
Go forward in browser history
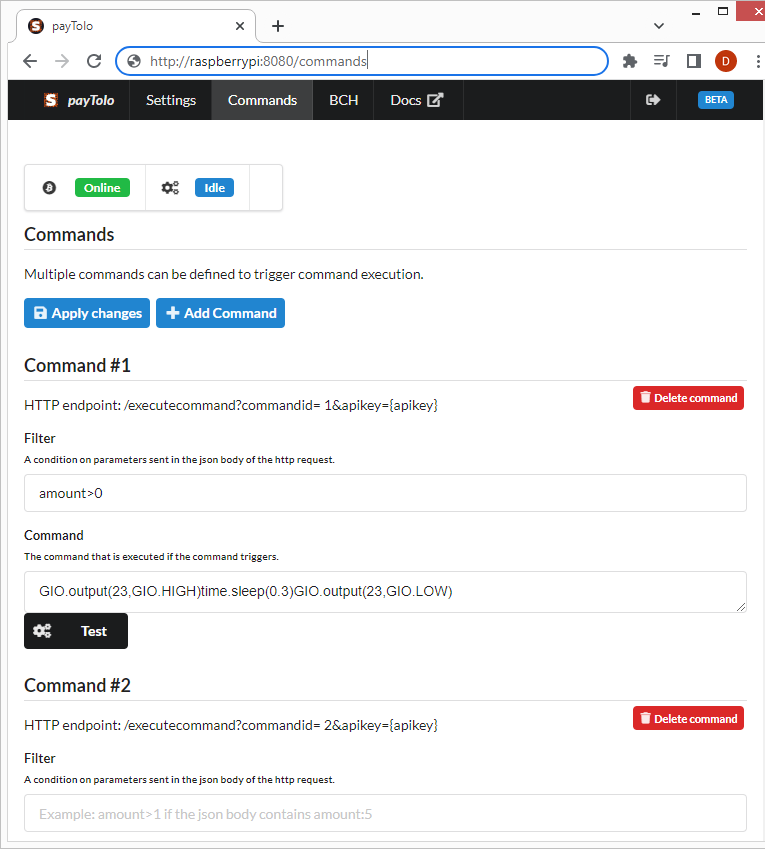(x=62, y=61)
